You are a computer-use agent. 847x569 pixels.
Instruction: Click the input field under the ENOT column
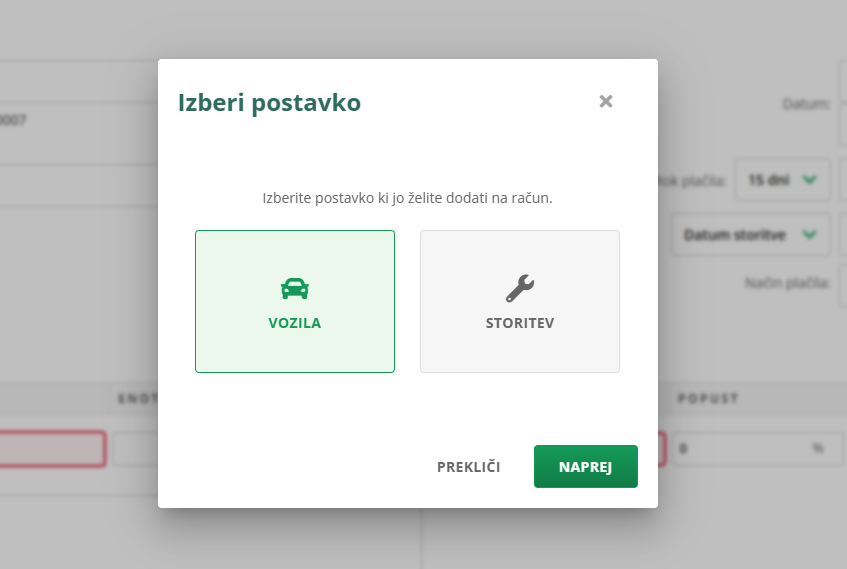pyautogui.click(x=136, y=448)
